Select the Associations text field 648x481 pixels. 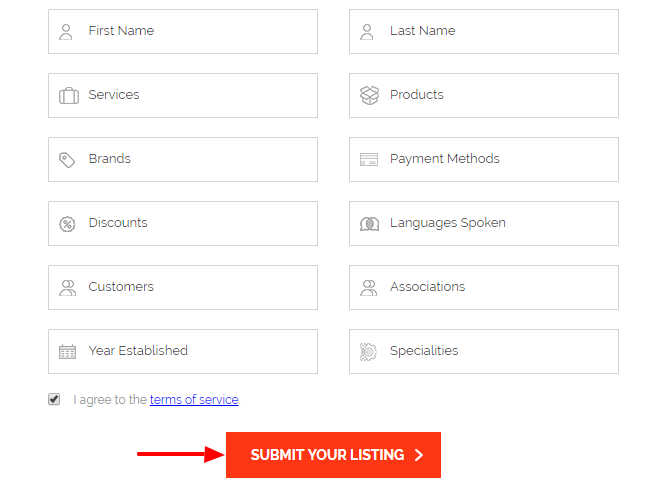(x=484, y=287)
